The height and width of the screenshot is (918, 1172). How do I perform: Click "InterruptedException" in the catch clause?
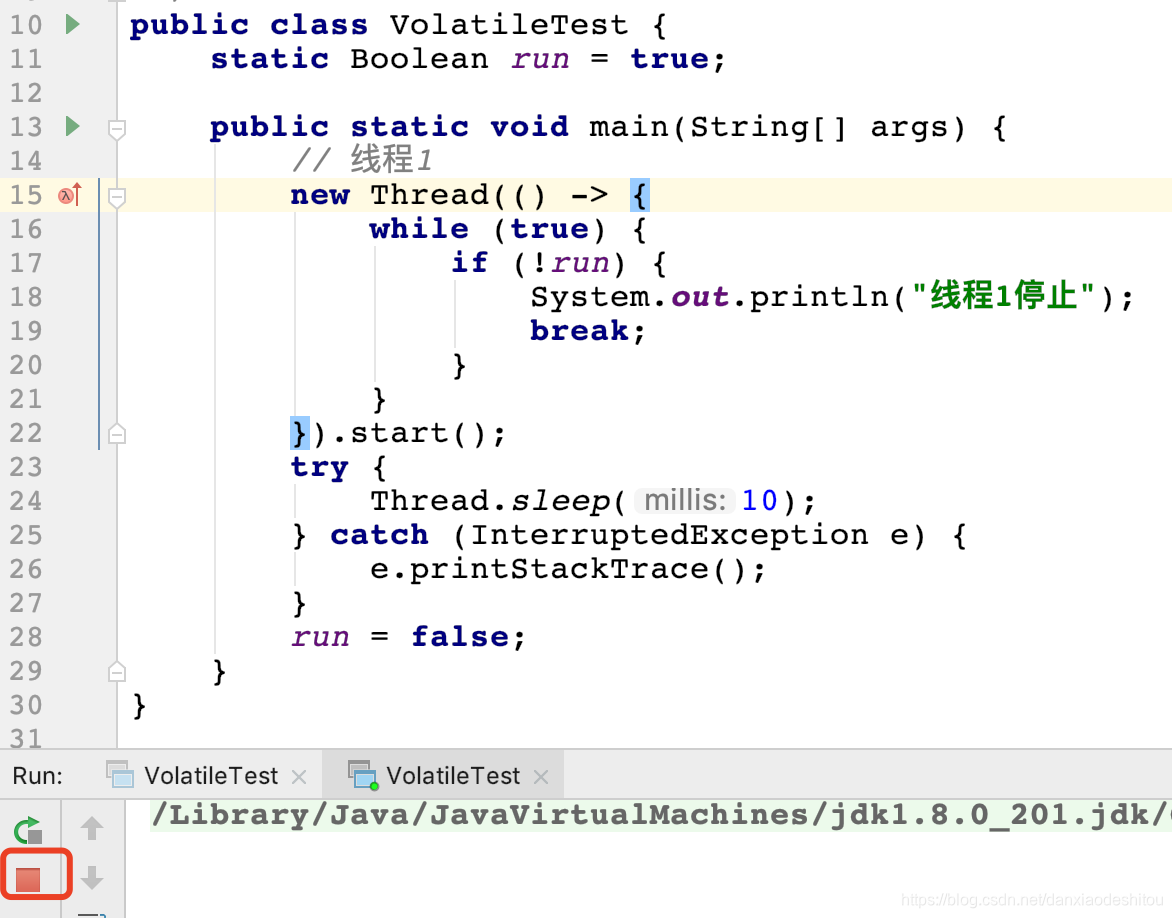click(x=669, y=535)
